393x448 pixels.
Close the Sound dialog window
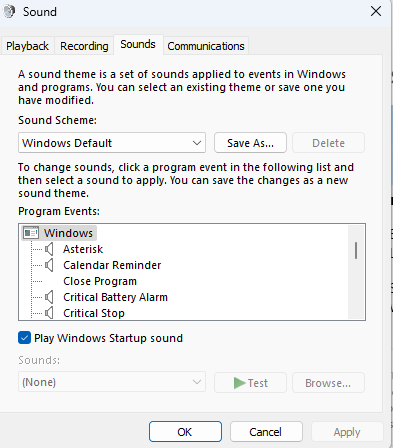(376, 11)
